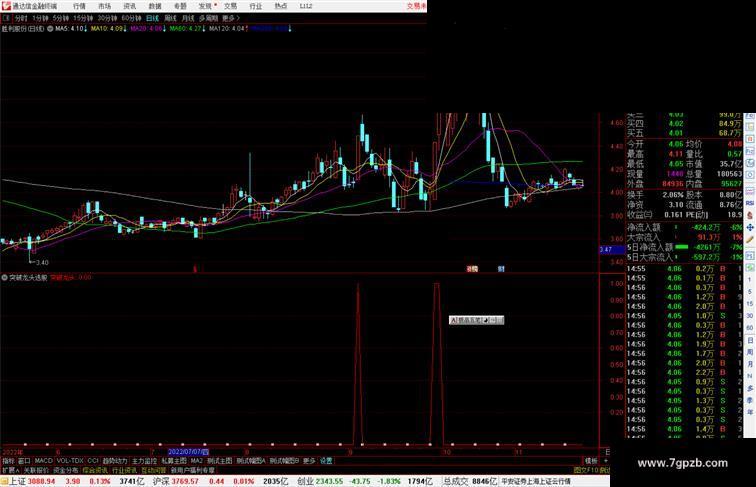756x487 pixels.
Task: Select the 季 period shortcut in right sidebar
Action: coord(750,400)
